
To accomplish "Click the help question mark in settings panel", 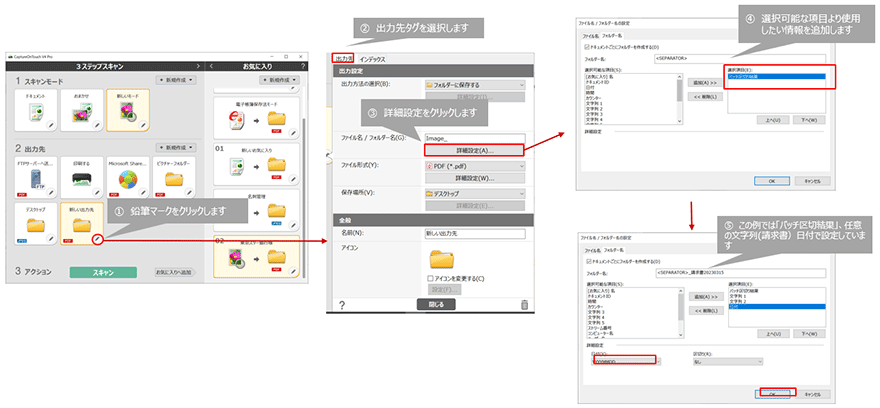I will pyautogui.click(x=341, y=304).
